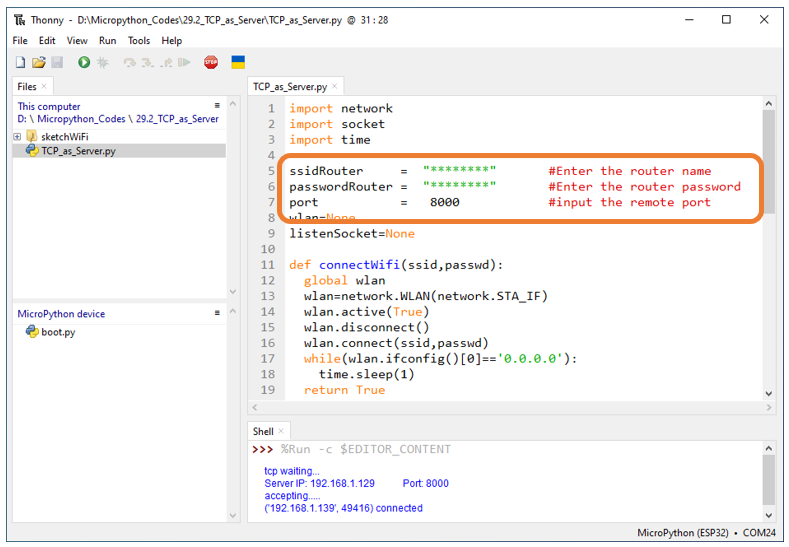Open the Tools menu
The image size is (789, 547).
[139, 40]
